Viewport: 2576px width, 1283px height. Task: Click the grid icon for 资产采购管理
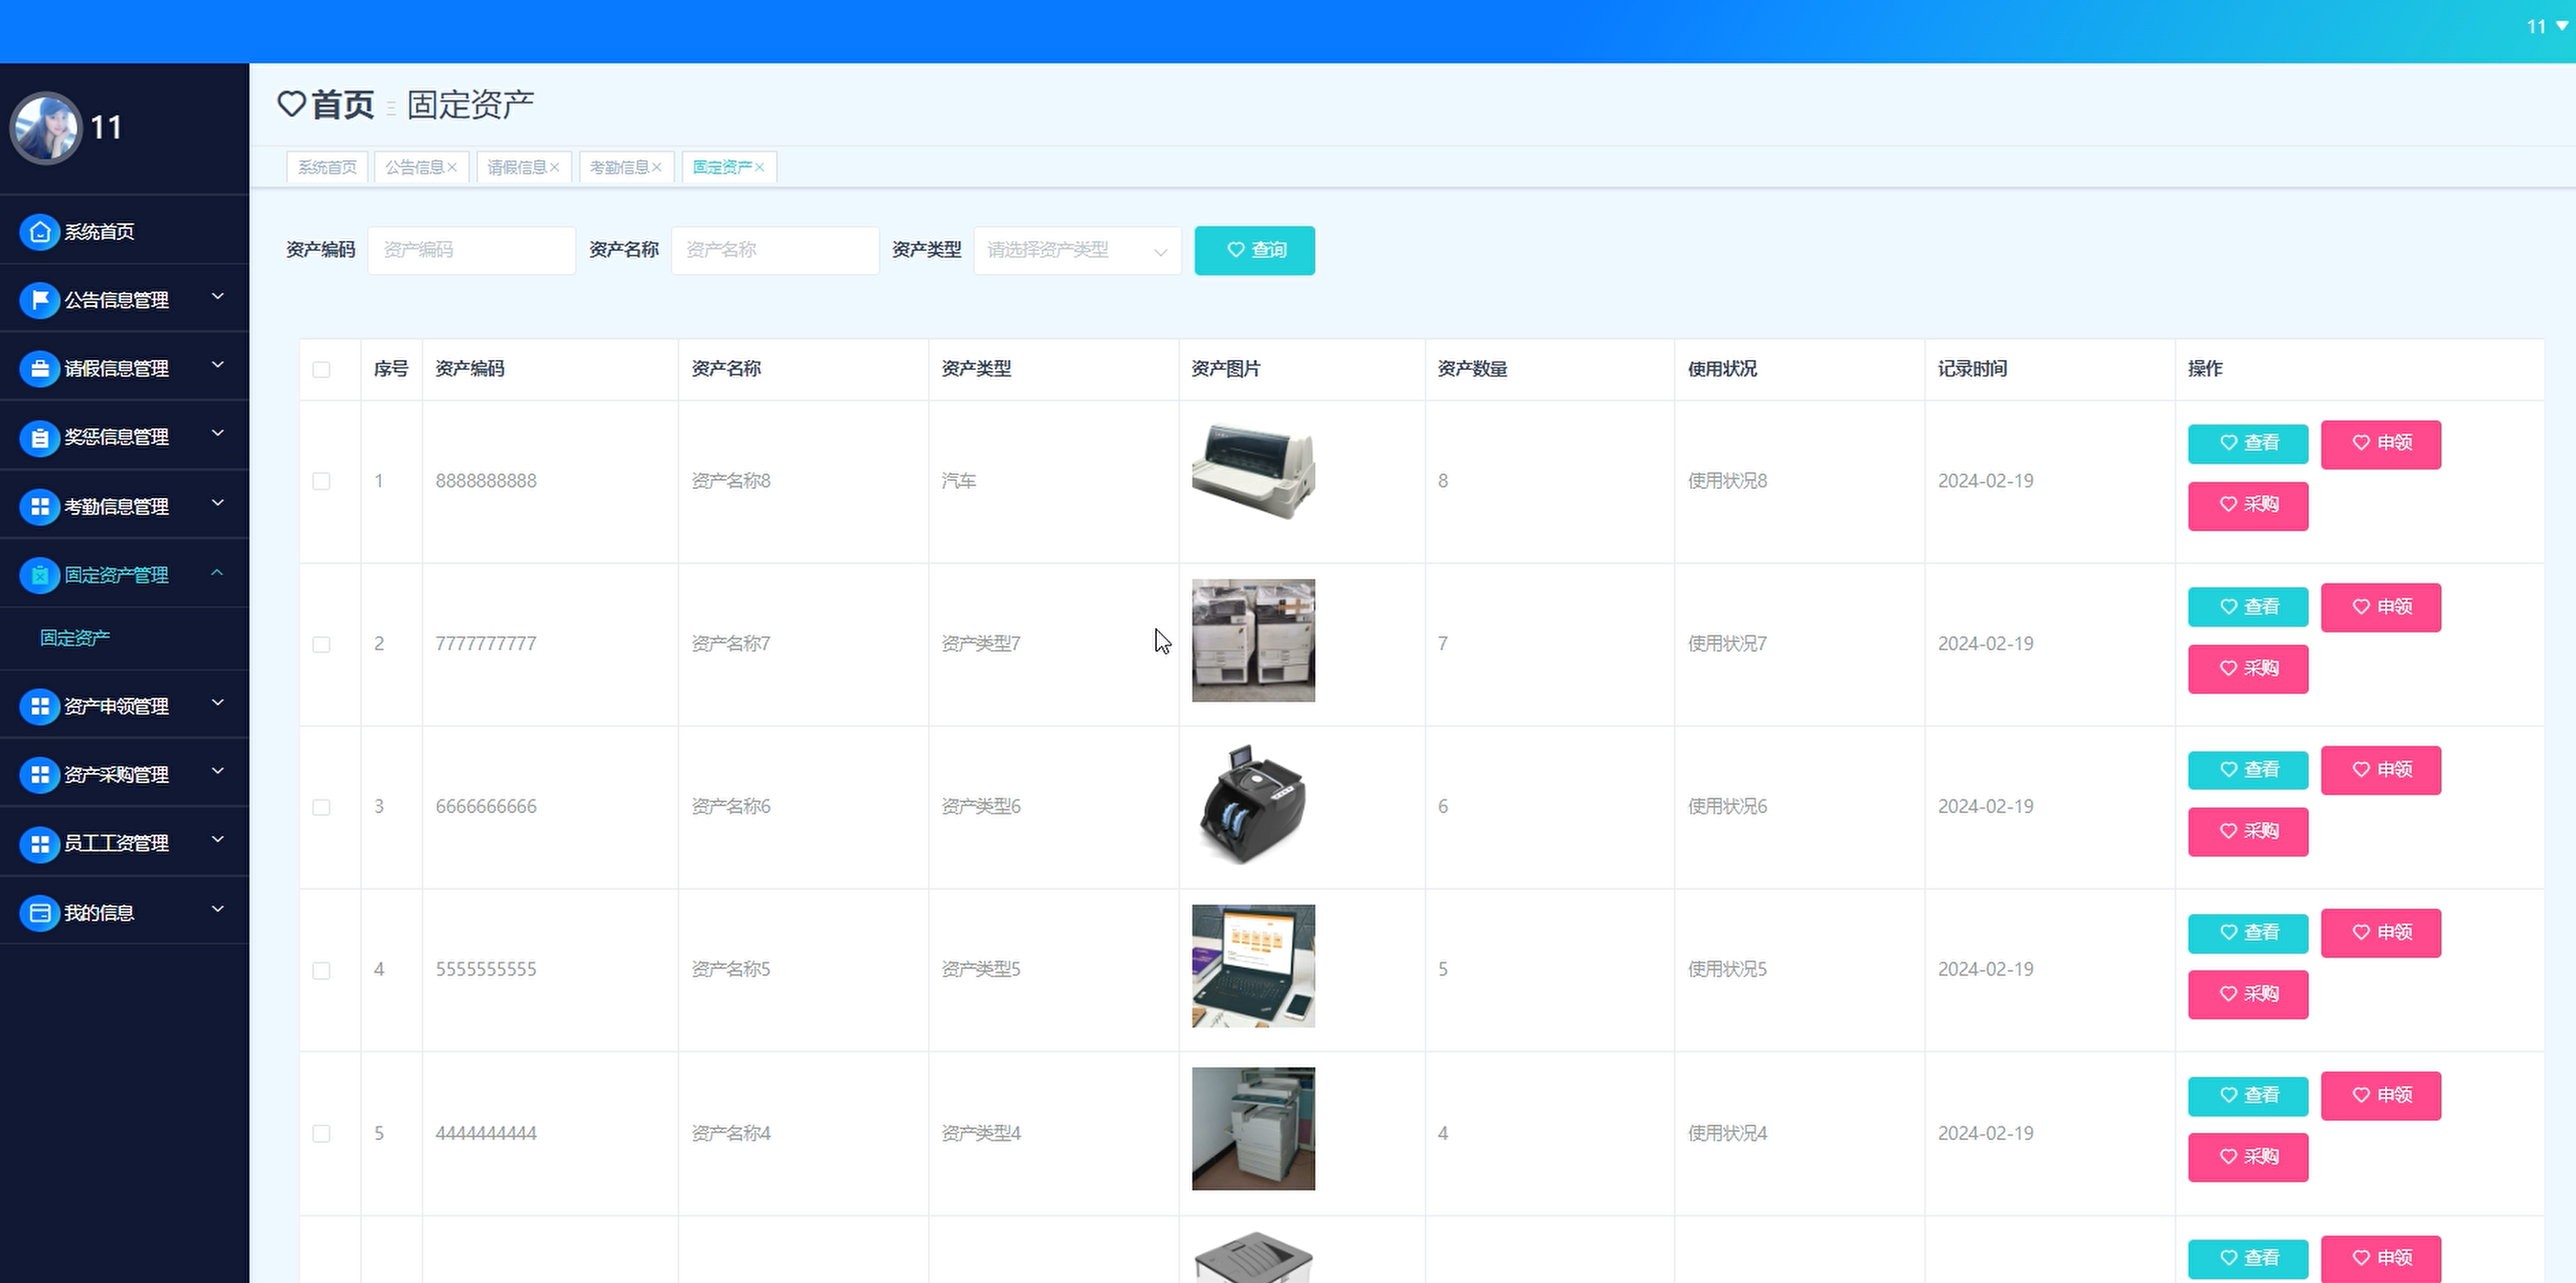tap(40, 775)
